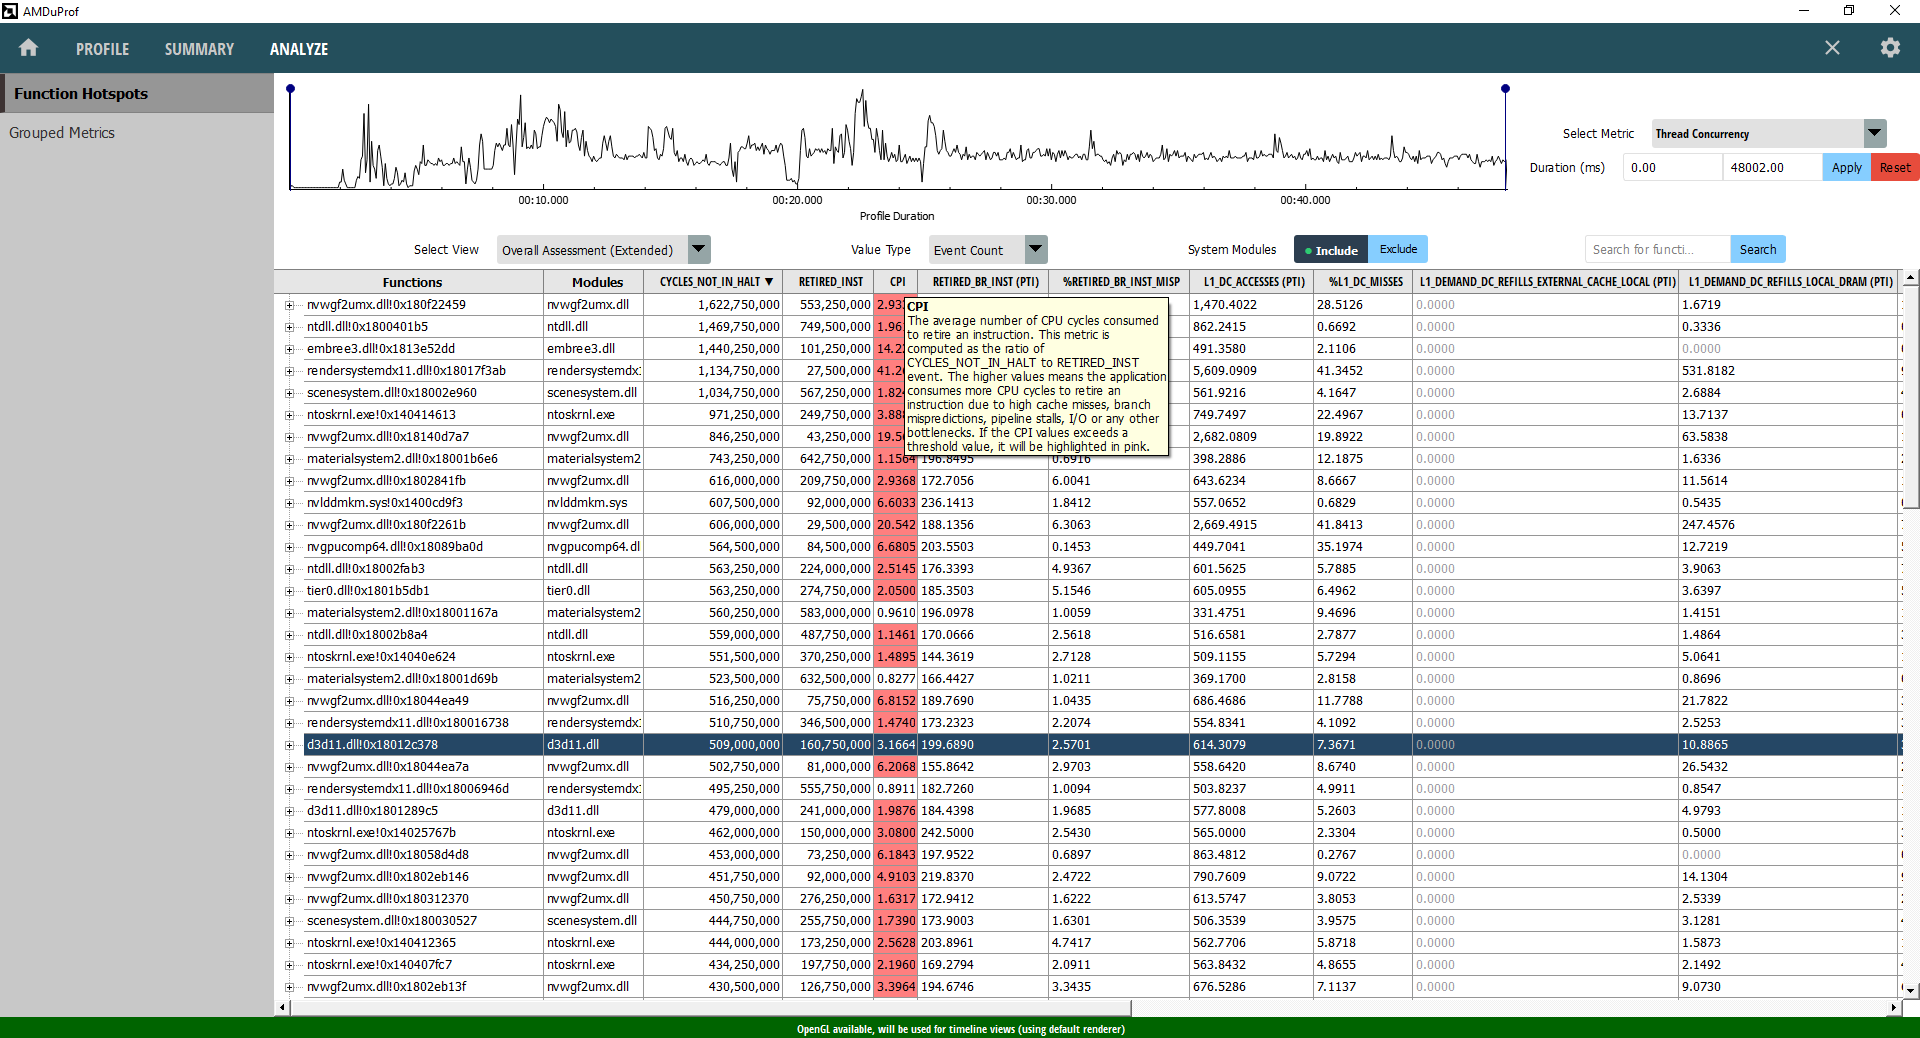The image size is (1920, 1038).
Task: Click the Modules column header
Action: [x=597, y=282]
